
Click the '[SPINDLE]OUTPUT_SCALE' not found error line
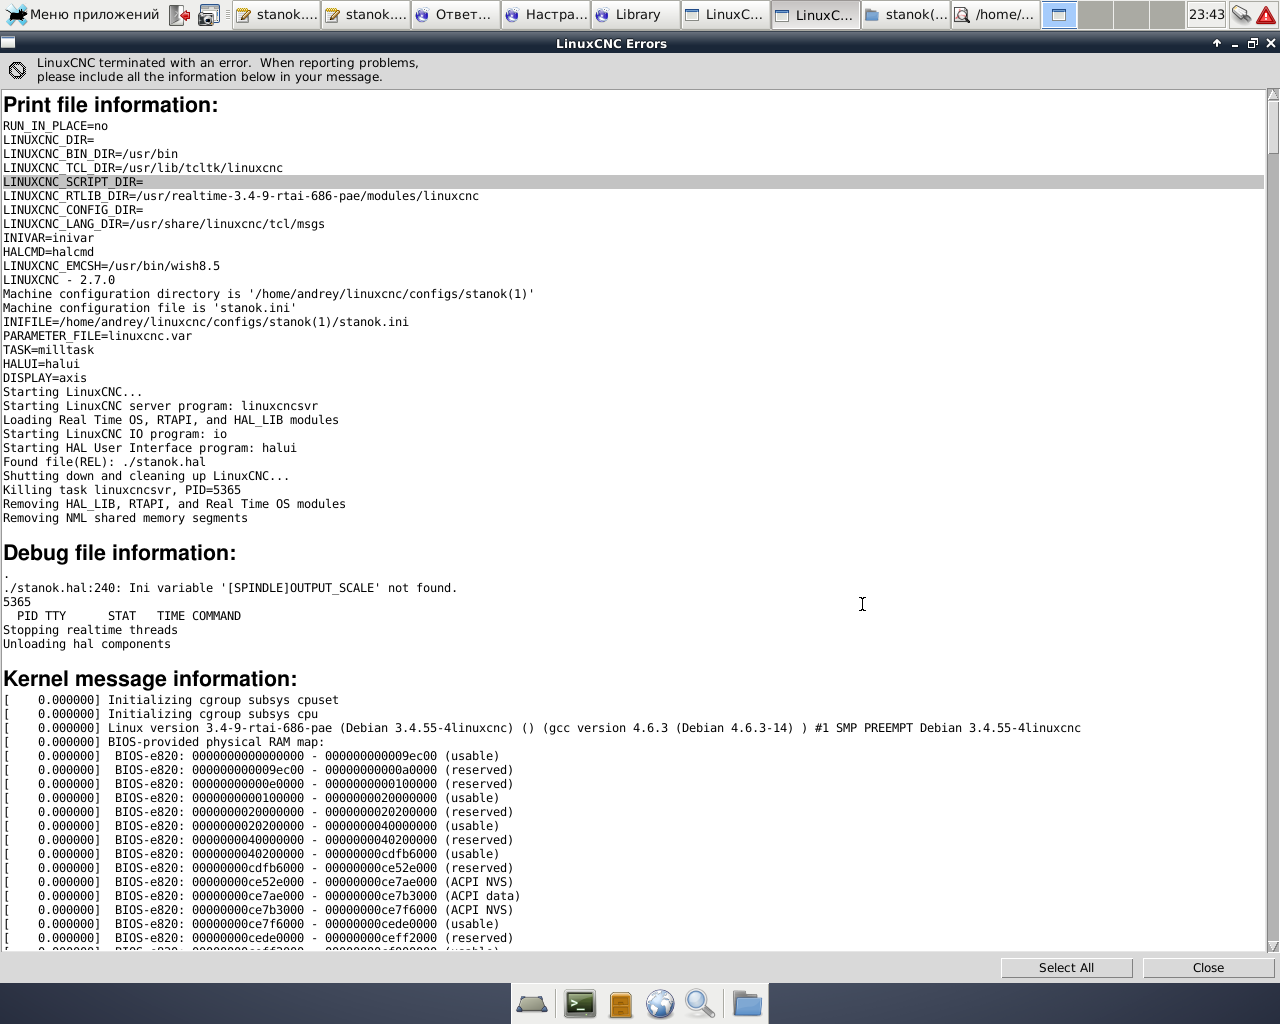[230, 588]
